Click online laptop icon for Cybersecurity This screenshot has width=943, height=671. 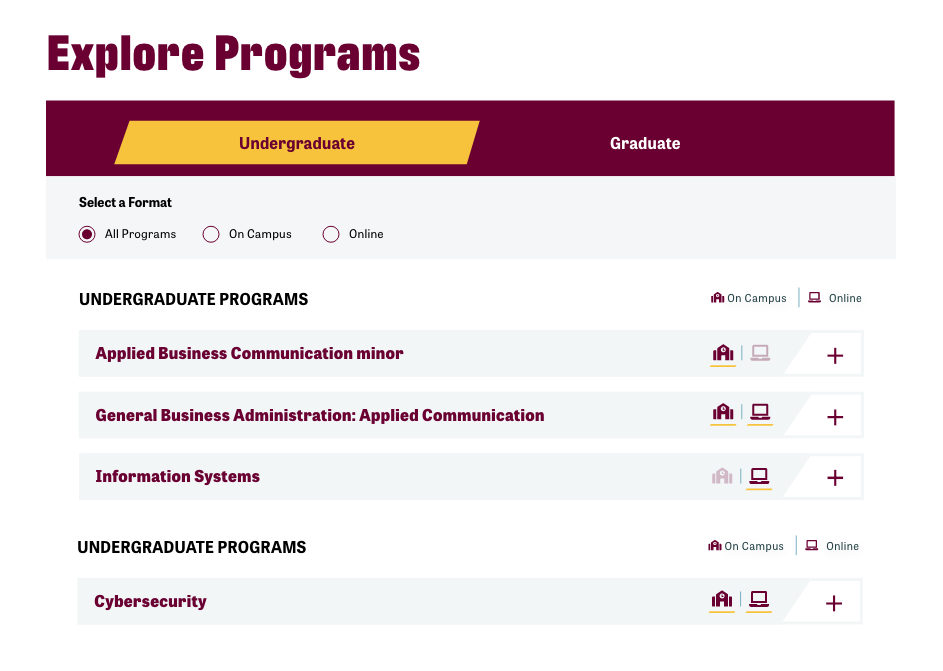(759, 600)
